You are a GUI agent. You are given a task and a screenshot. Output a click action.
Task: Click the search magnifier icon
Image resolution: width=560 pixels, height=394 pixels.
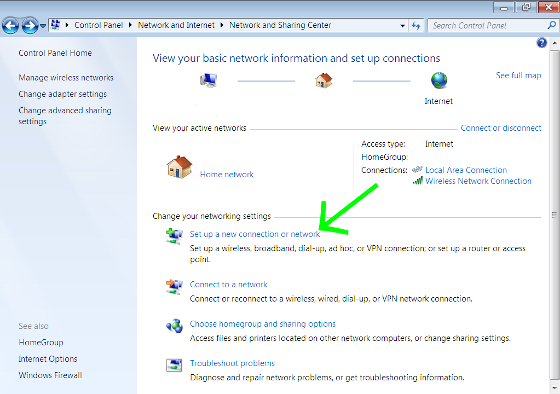pyautogui.click(x=551, y=25)
